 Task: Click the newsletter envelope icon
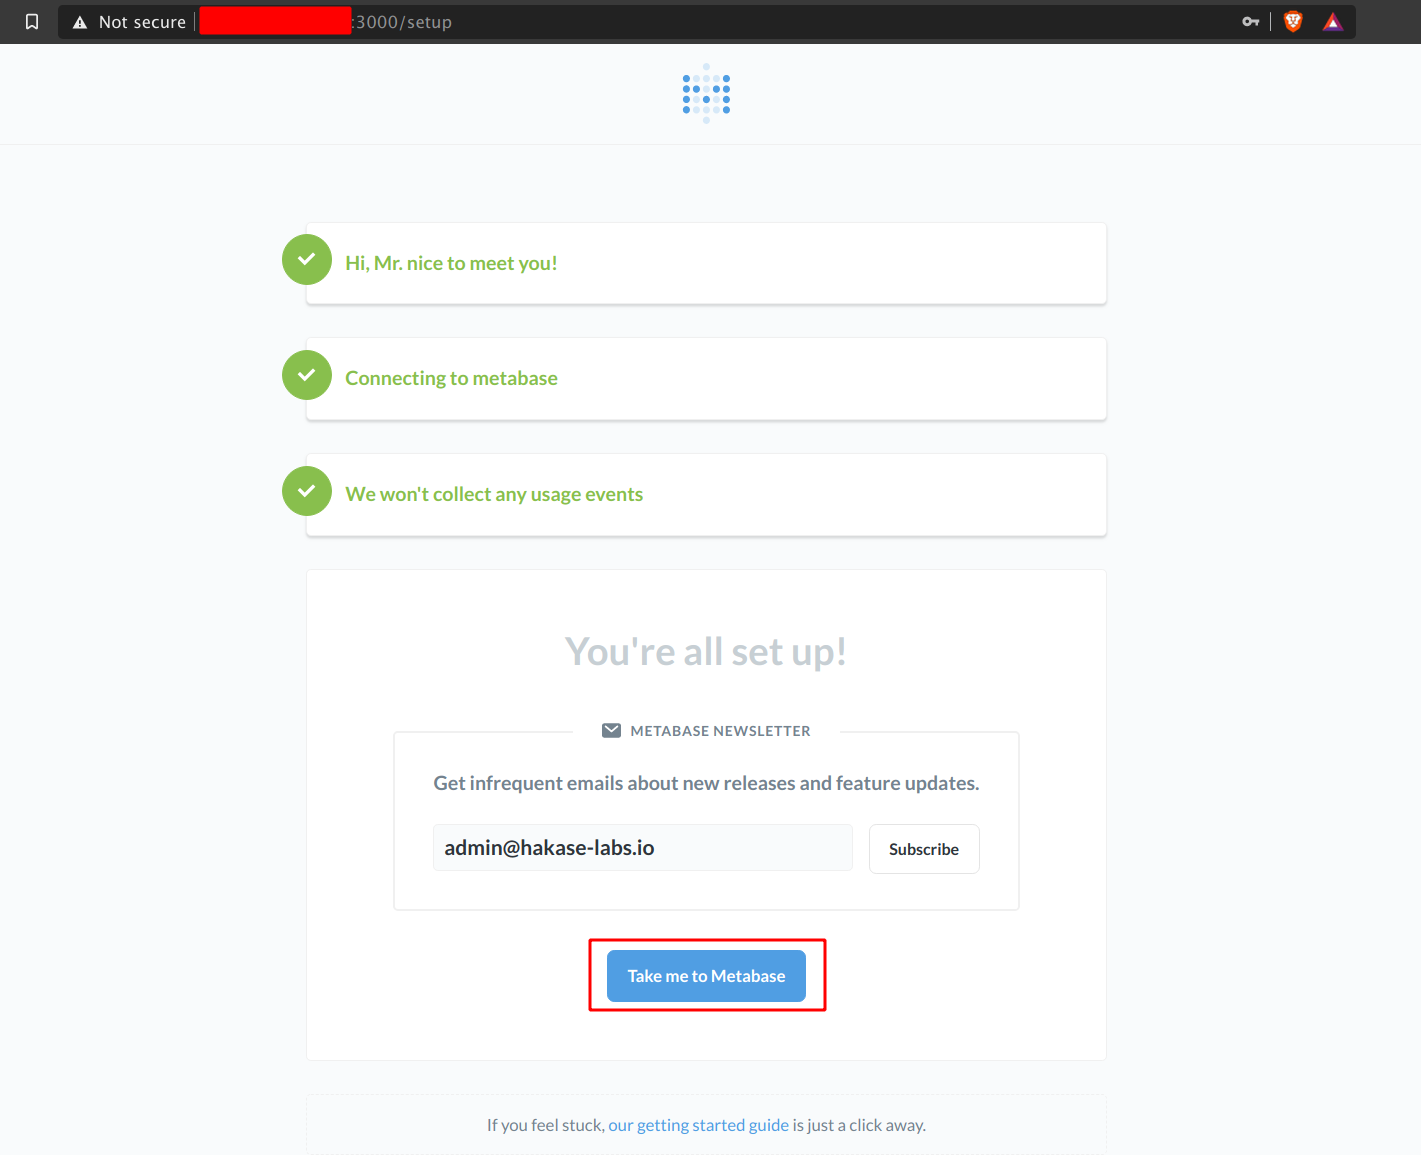click(611, 731)
